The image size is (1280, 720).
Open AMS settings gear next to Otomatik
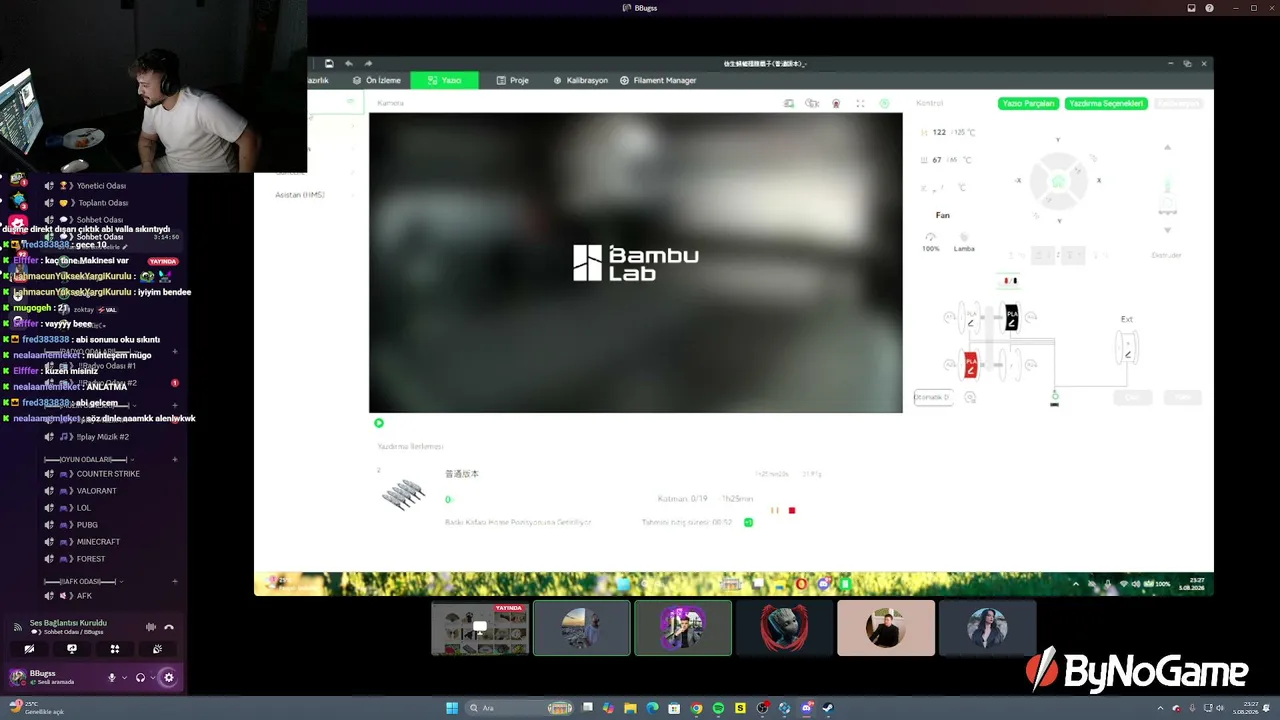[970, 397]
